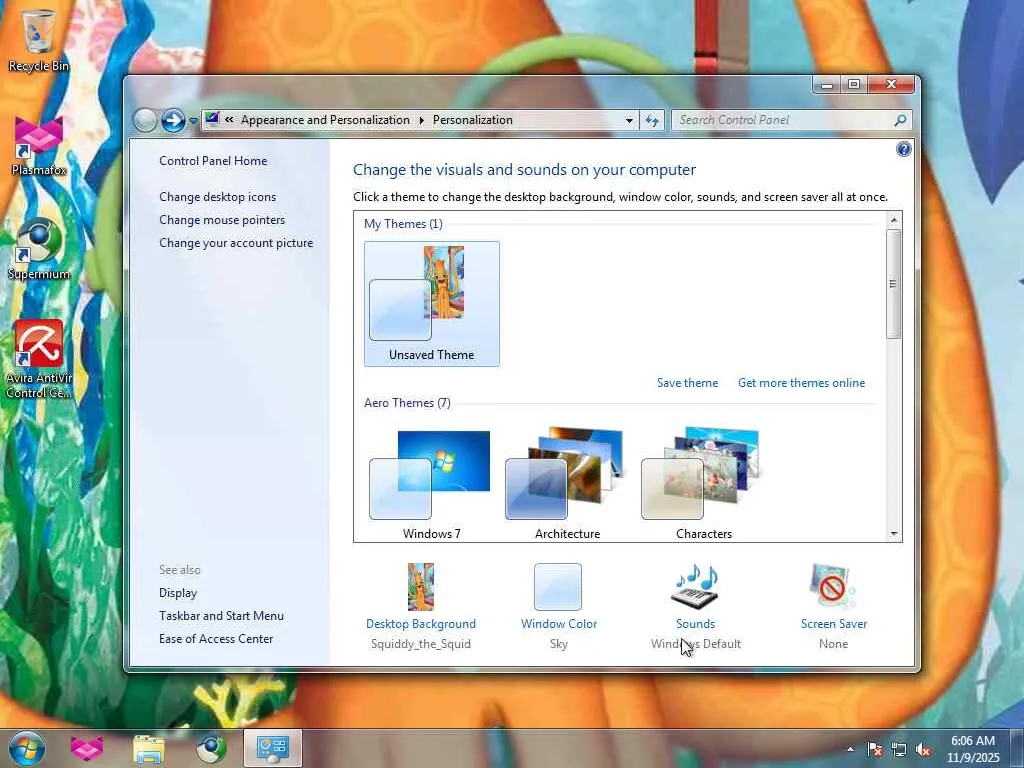Click the address bar refresh button
The width and height of the screenshot is (1024, 768).
pyautogui.click(x=652, y=120)
